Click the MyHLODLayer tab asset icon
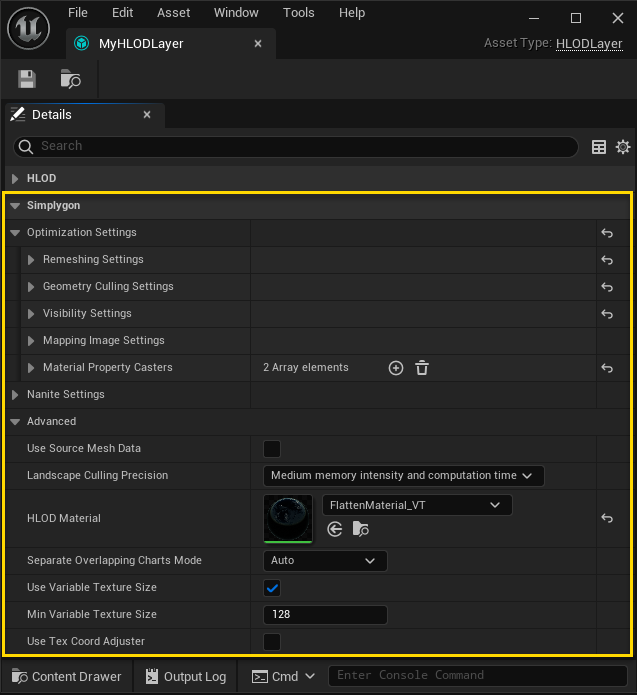Screen dimensions: 637x695 coord(82,43)
